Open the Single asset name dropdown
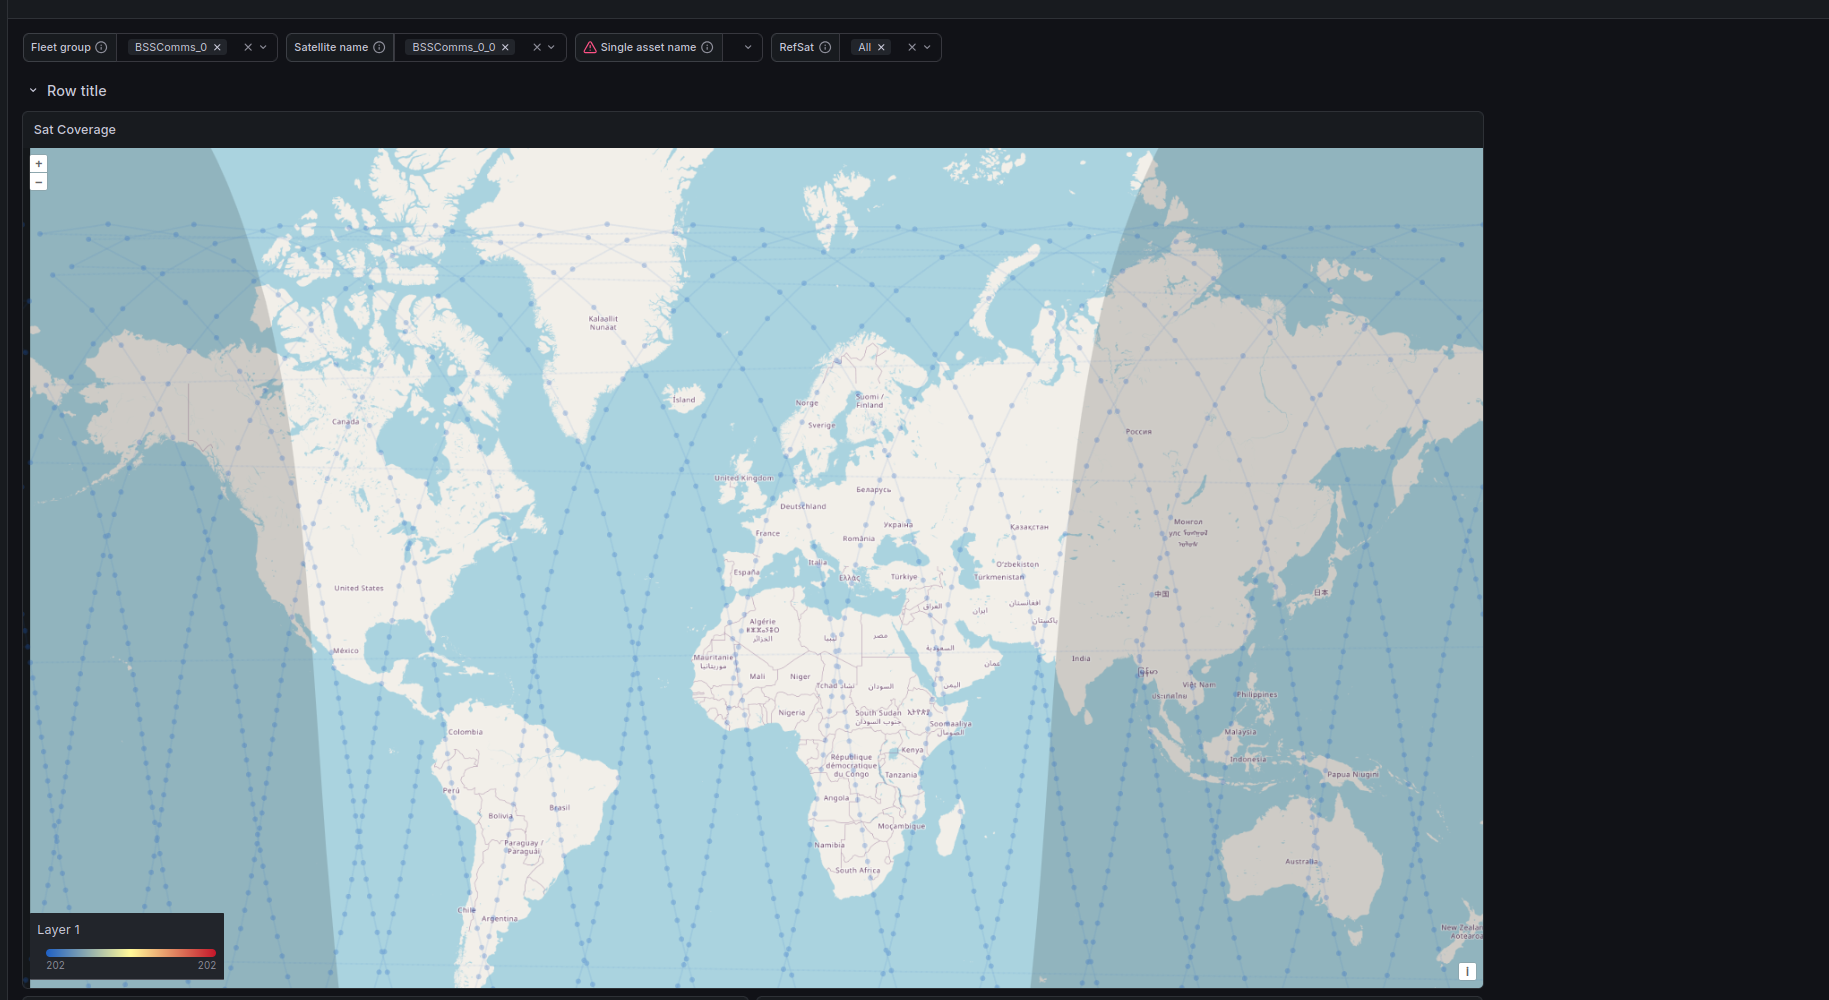Viewport: 1829px width, 1000px height. (747, 47)
